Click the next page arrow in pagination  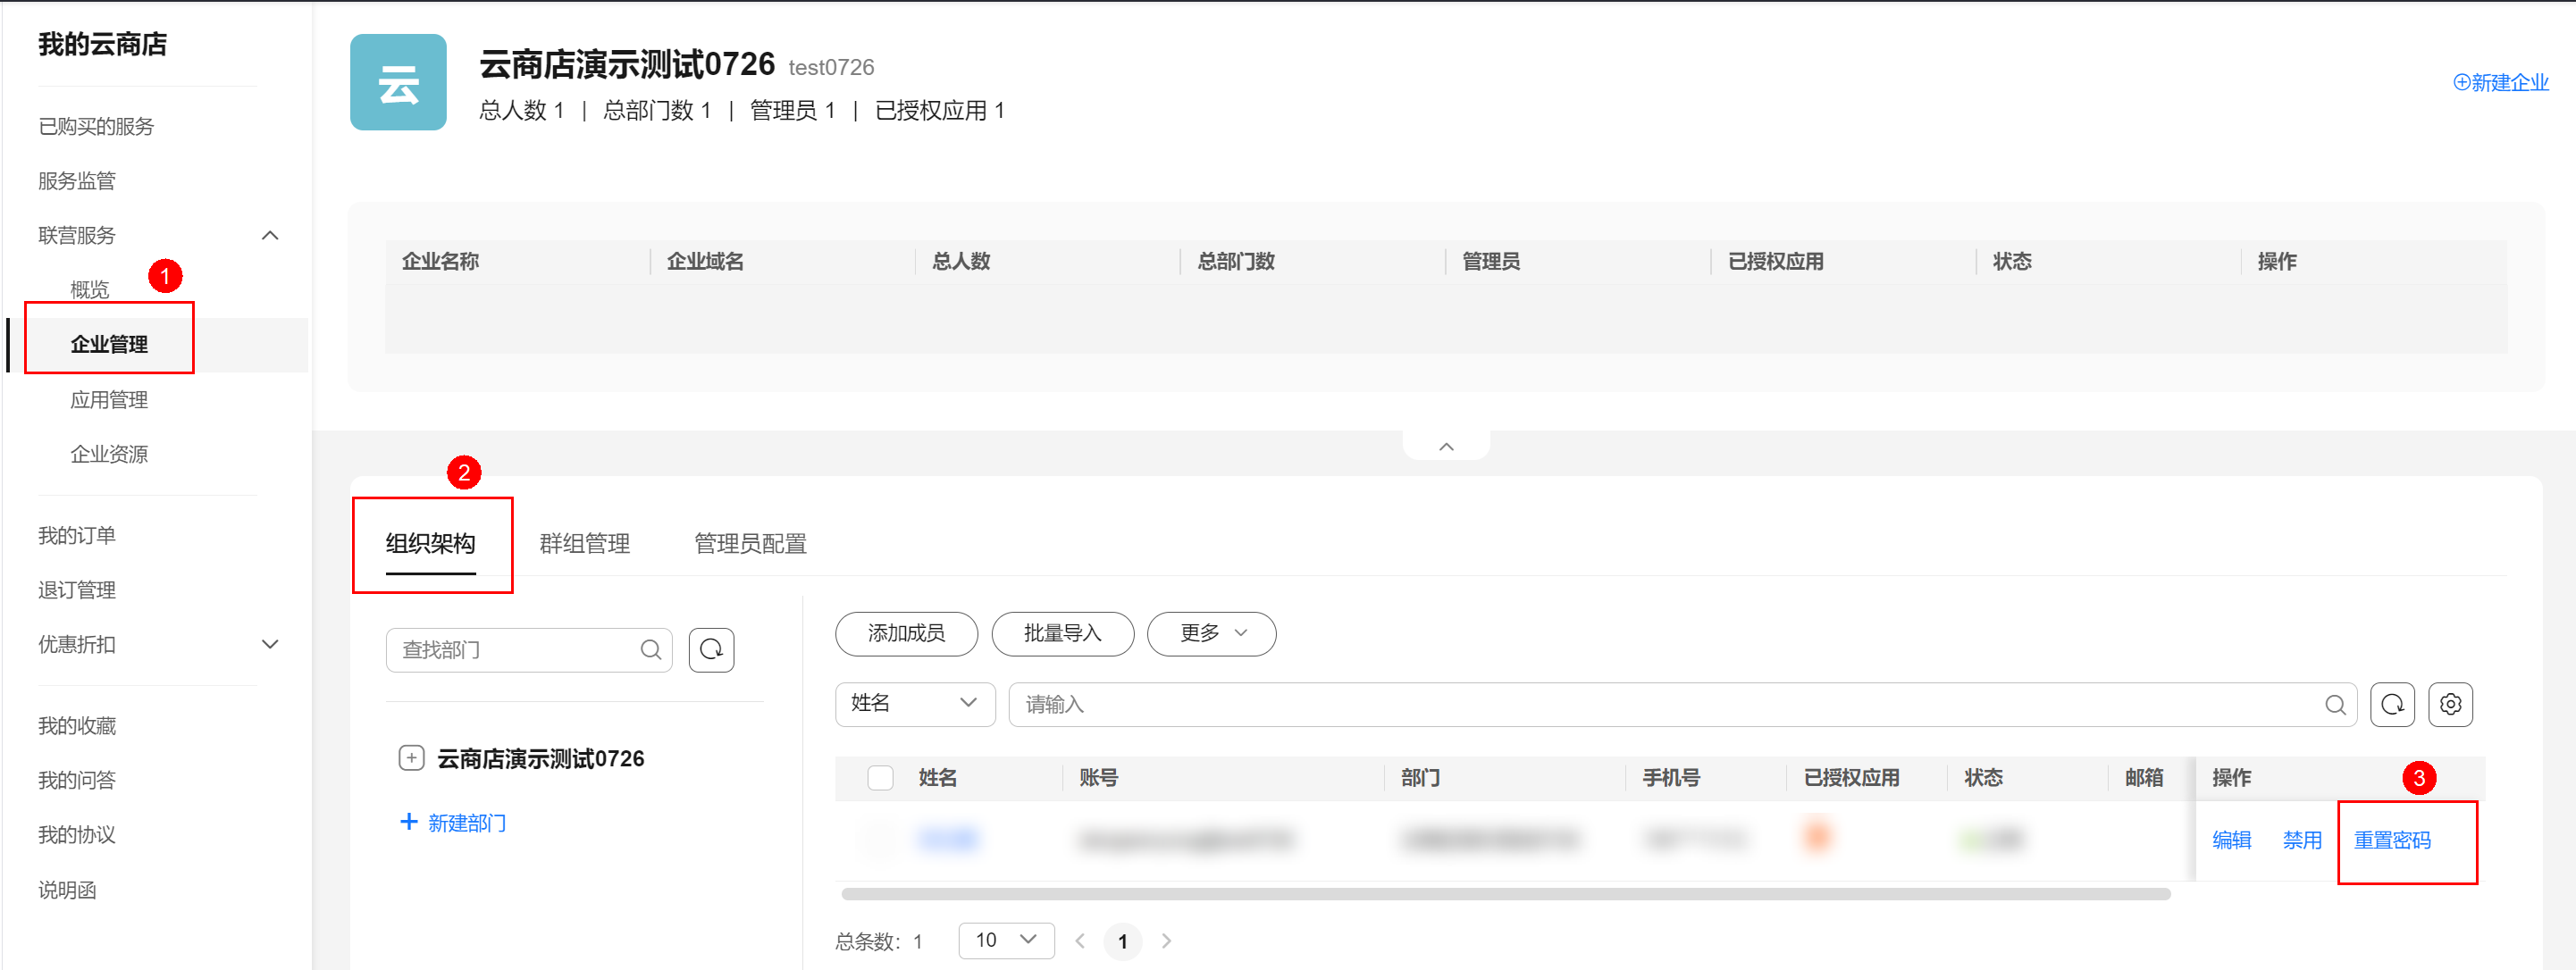coord(1166,941)
